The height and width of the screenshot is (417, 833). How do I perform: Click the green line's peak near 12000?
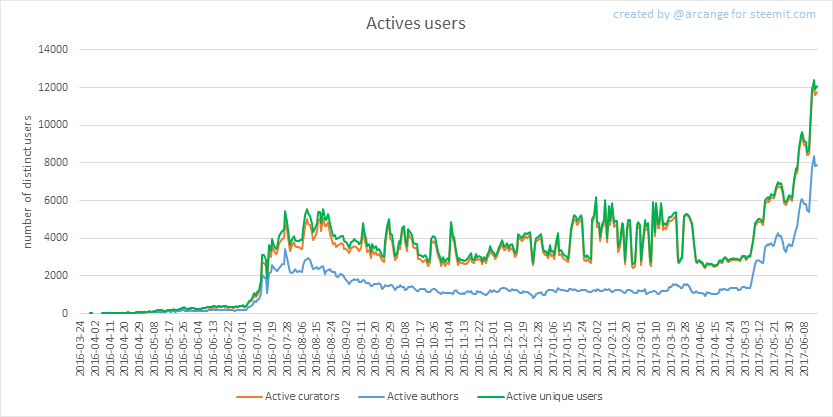tap(814, 80)
